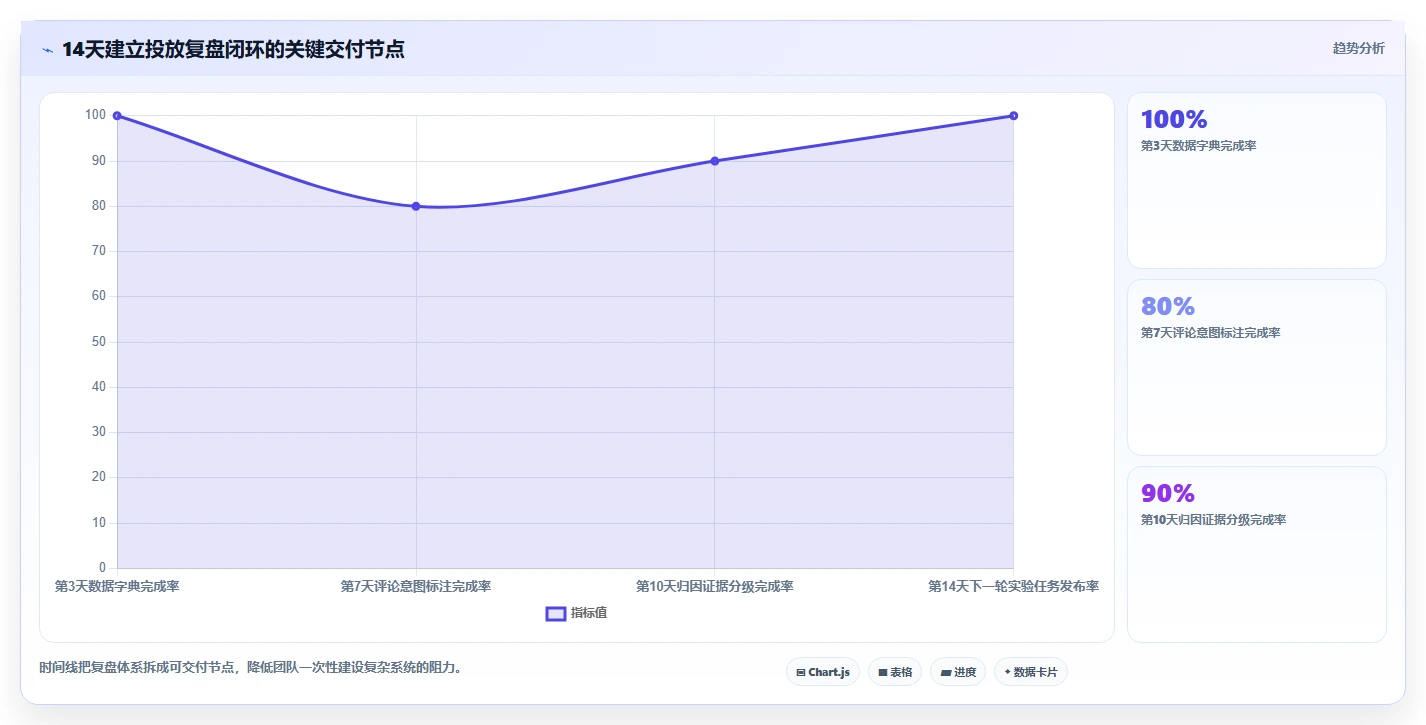
Task: Click the footer note starting 时间线把复盘体系
Action: (x=253, y=667)
